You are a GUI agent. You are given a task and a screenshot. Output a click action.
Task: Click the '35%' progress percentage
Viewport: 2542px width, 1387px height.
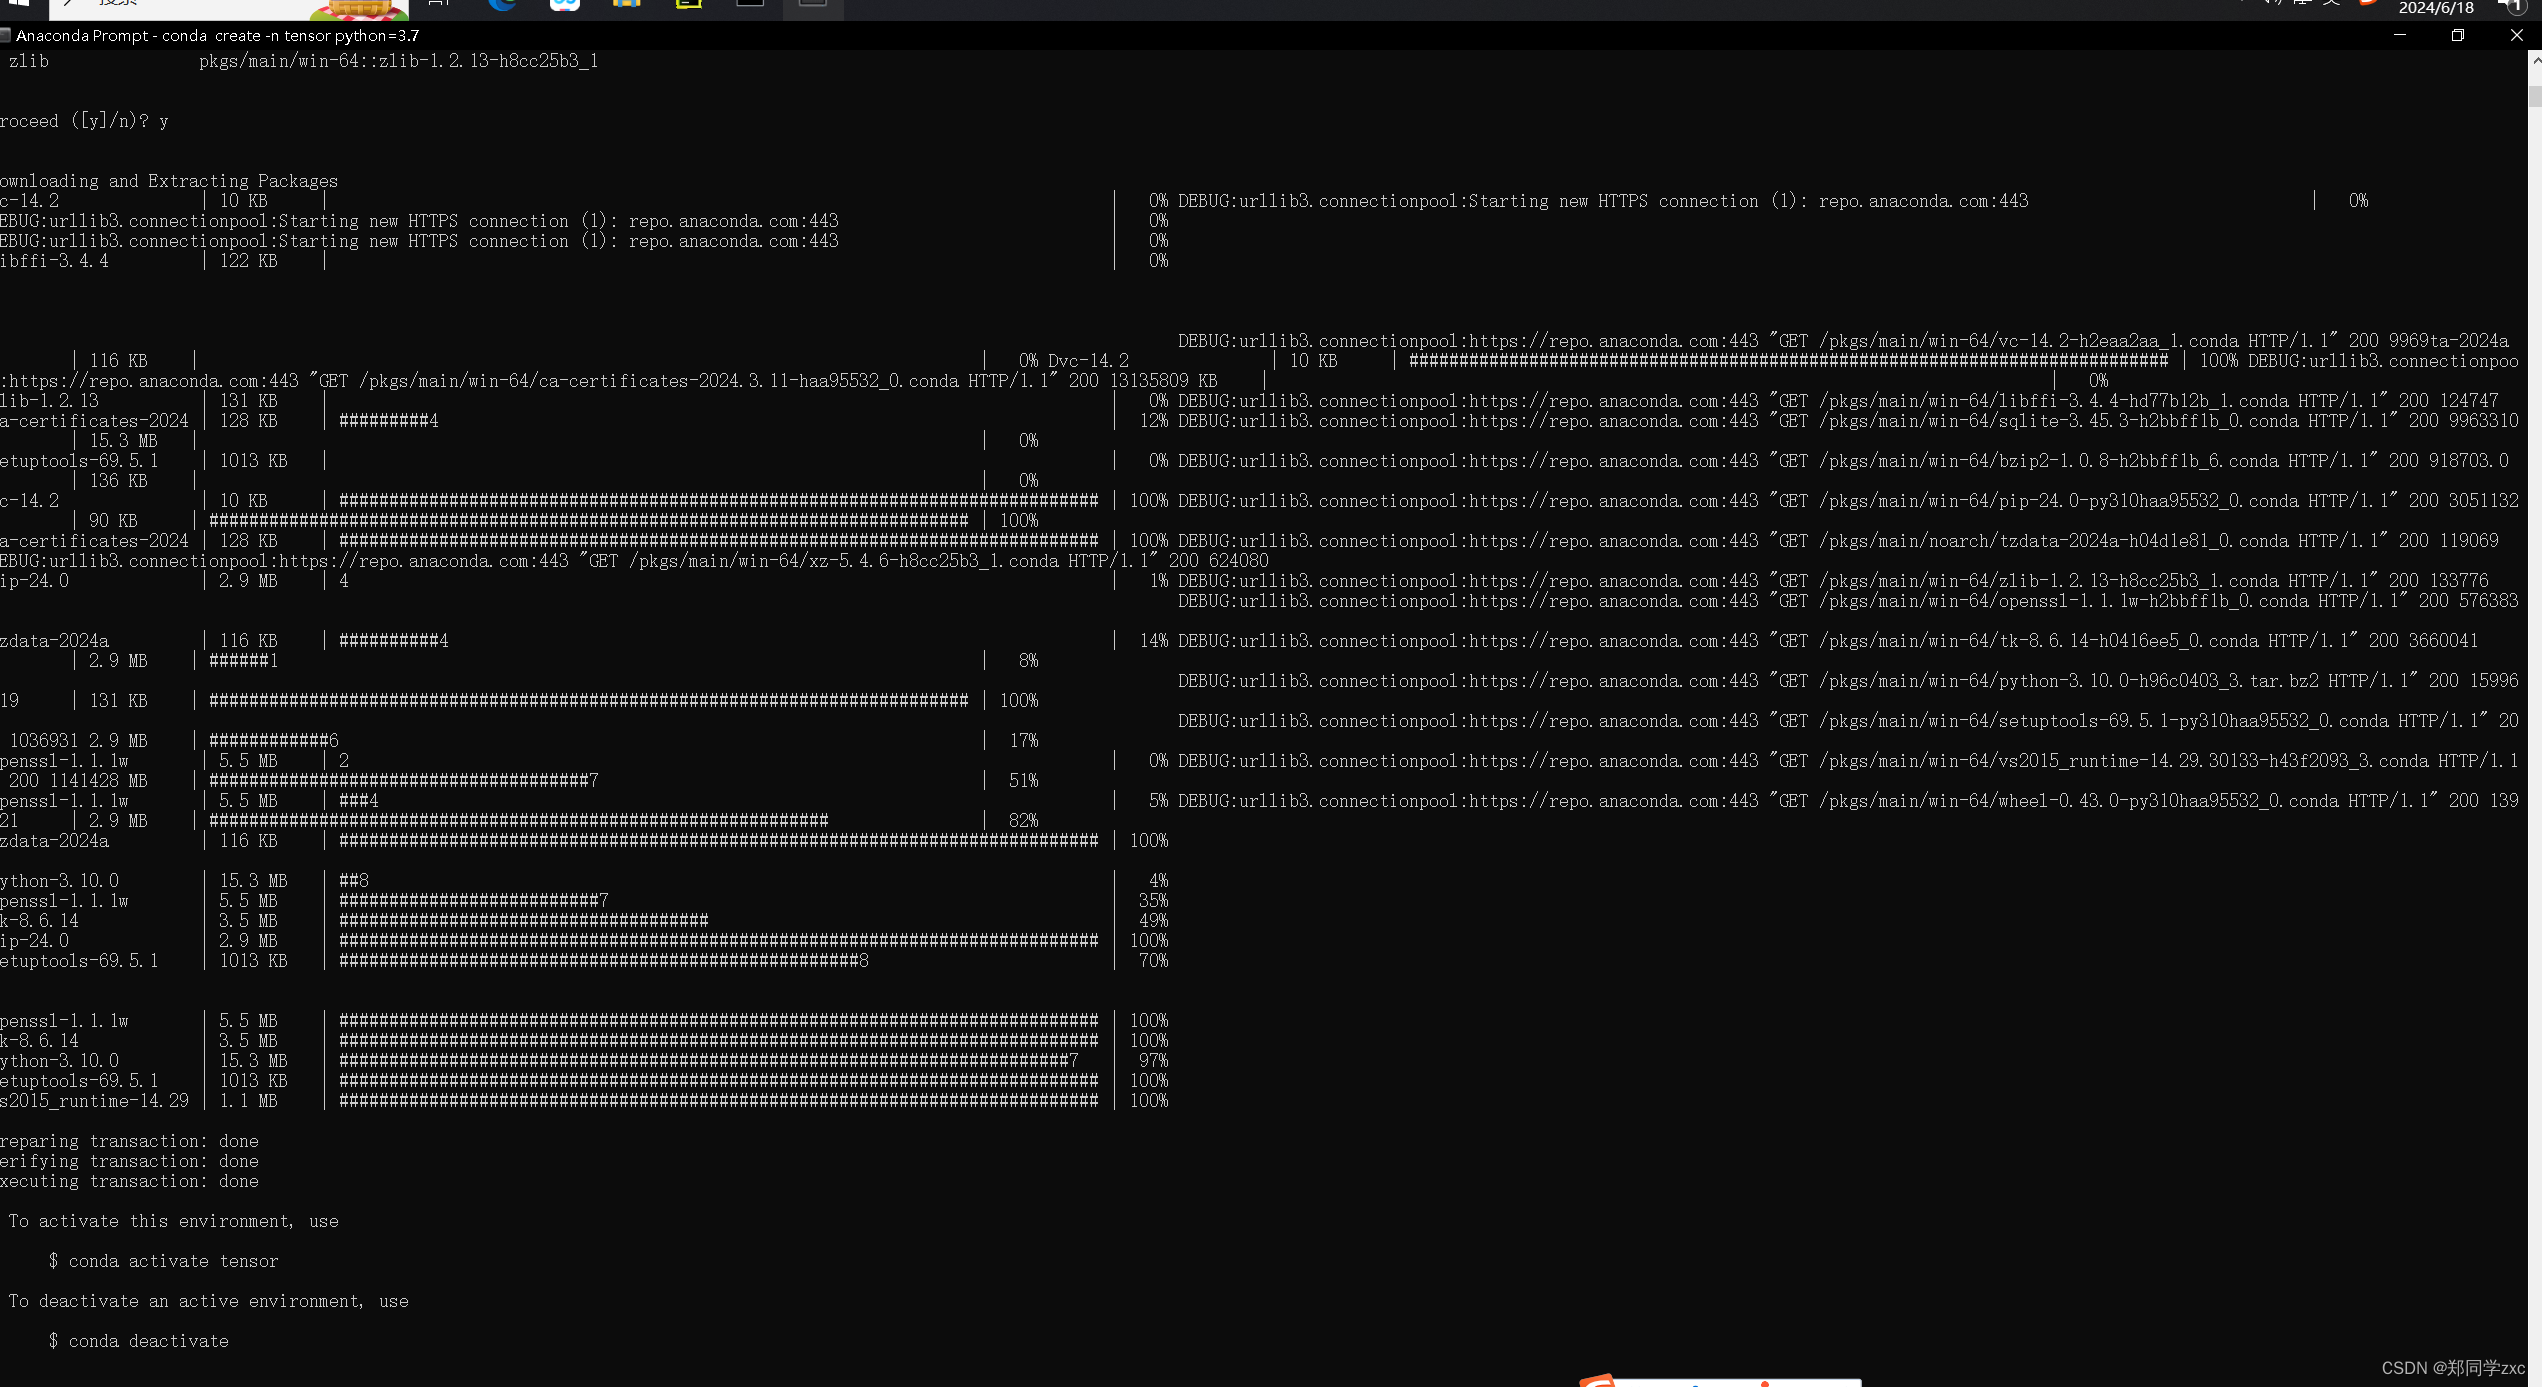(x=1153, y=901)
